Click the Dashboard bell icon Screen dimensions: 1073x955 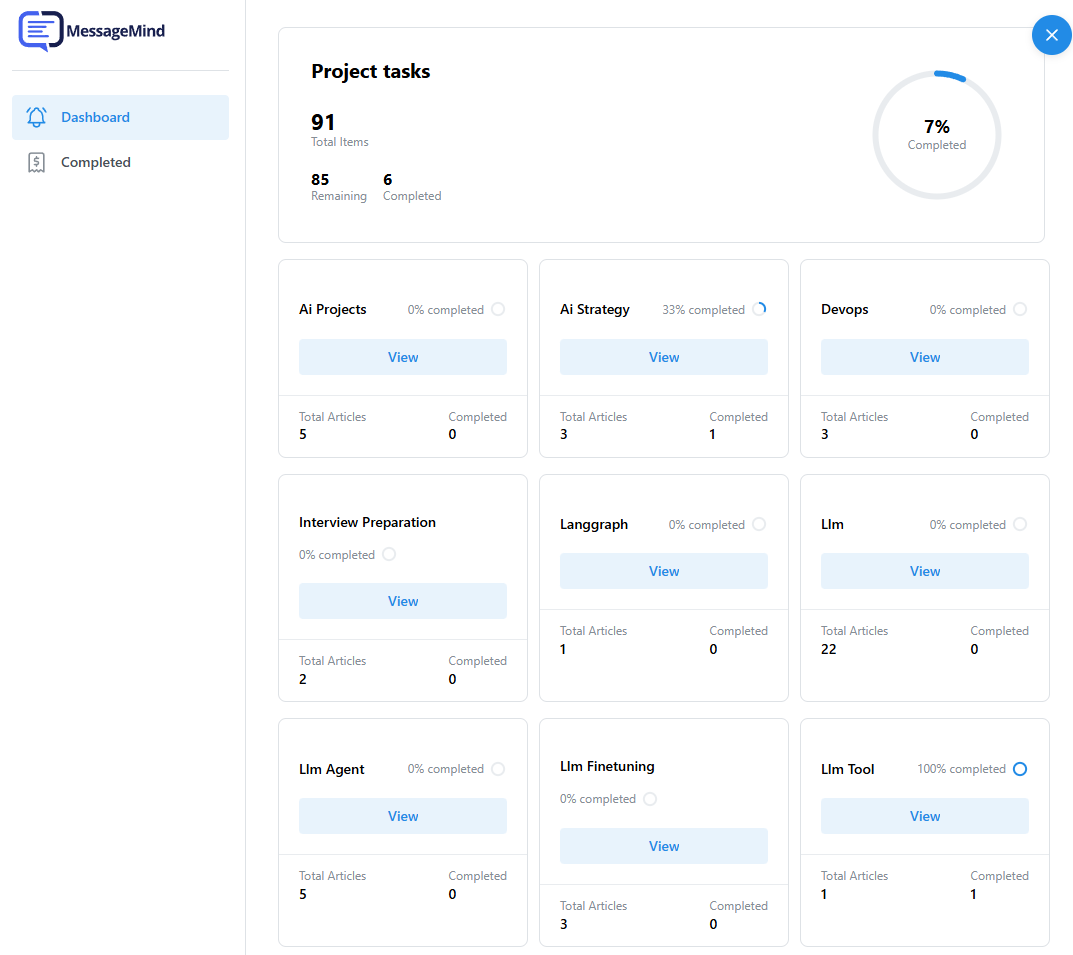pos(36,117)
